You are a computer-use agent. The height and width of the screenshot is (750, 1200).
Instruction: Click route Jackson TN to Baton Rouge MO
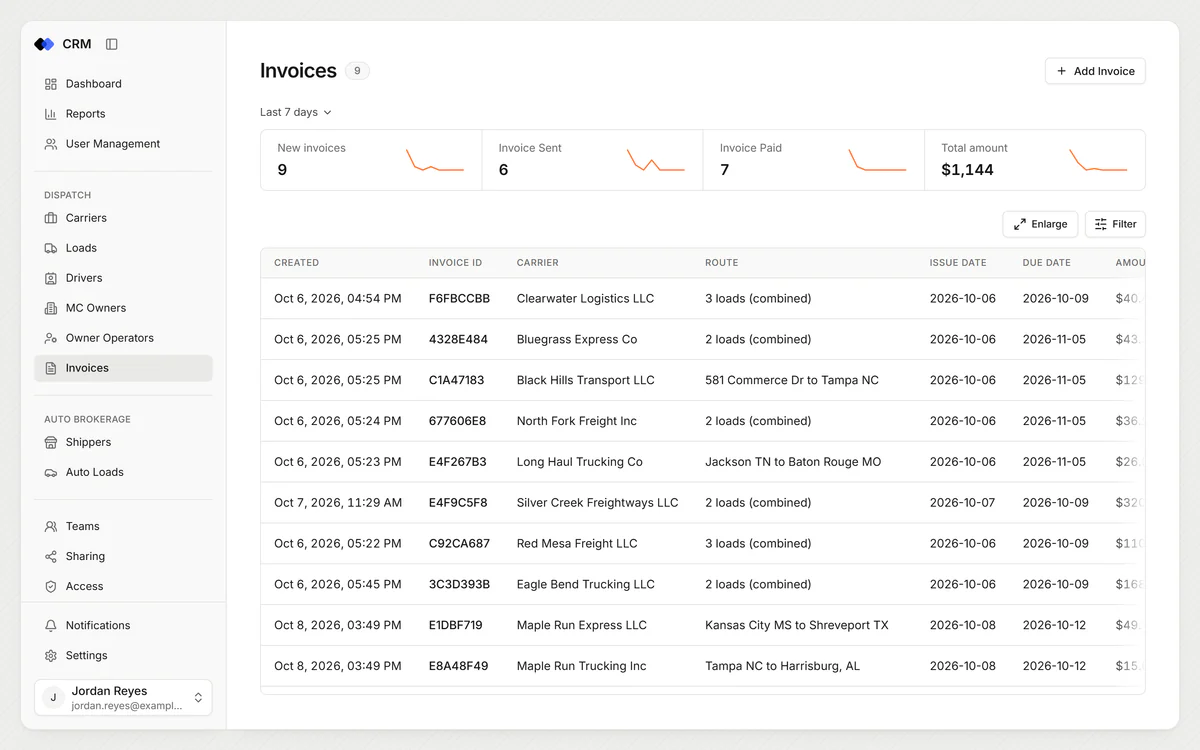click(793, 462)
